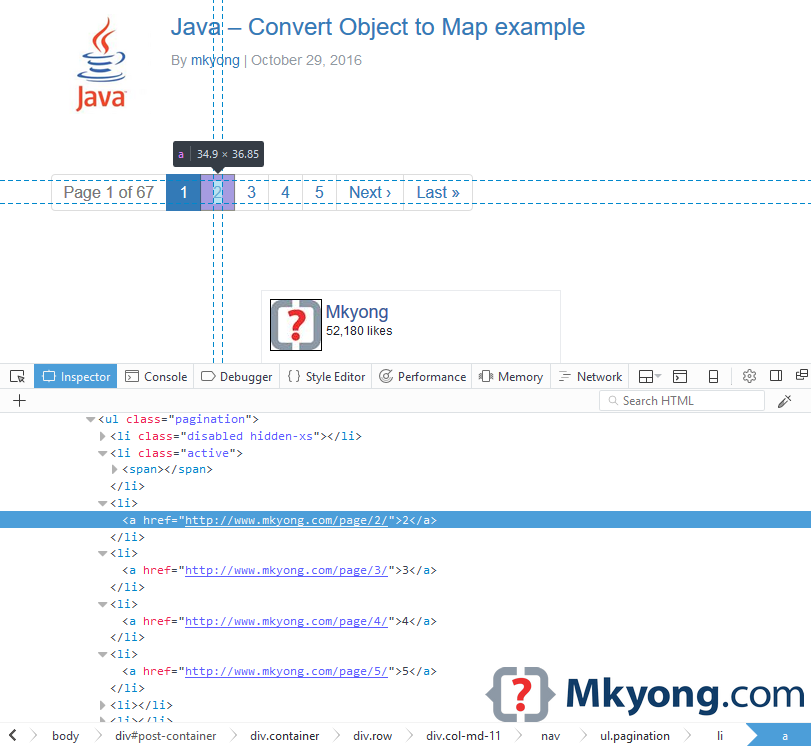This screenshot has width=811, height=746.
Task: Select div#post-container in breadcrumb
Action: pyautogui.click(x=166, y=736)
